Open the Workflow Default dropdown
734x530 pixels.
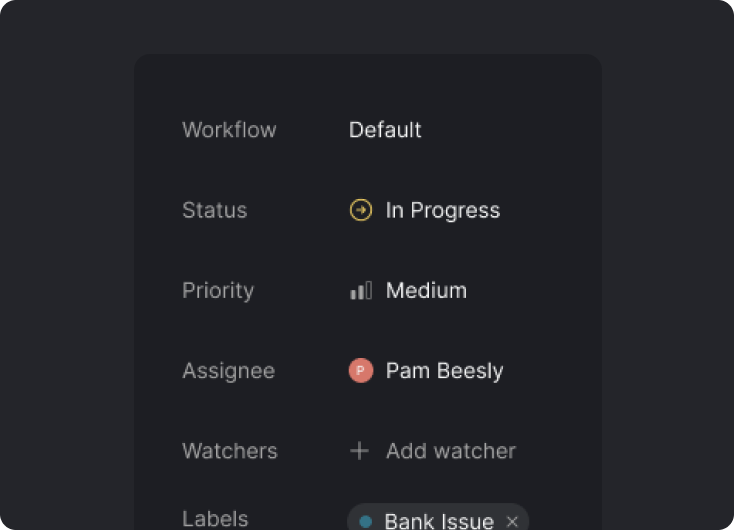coord(385,130)
